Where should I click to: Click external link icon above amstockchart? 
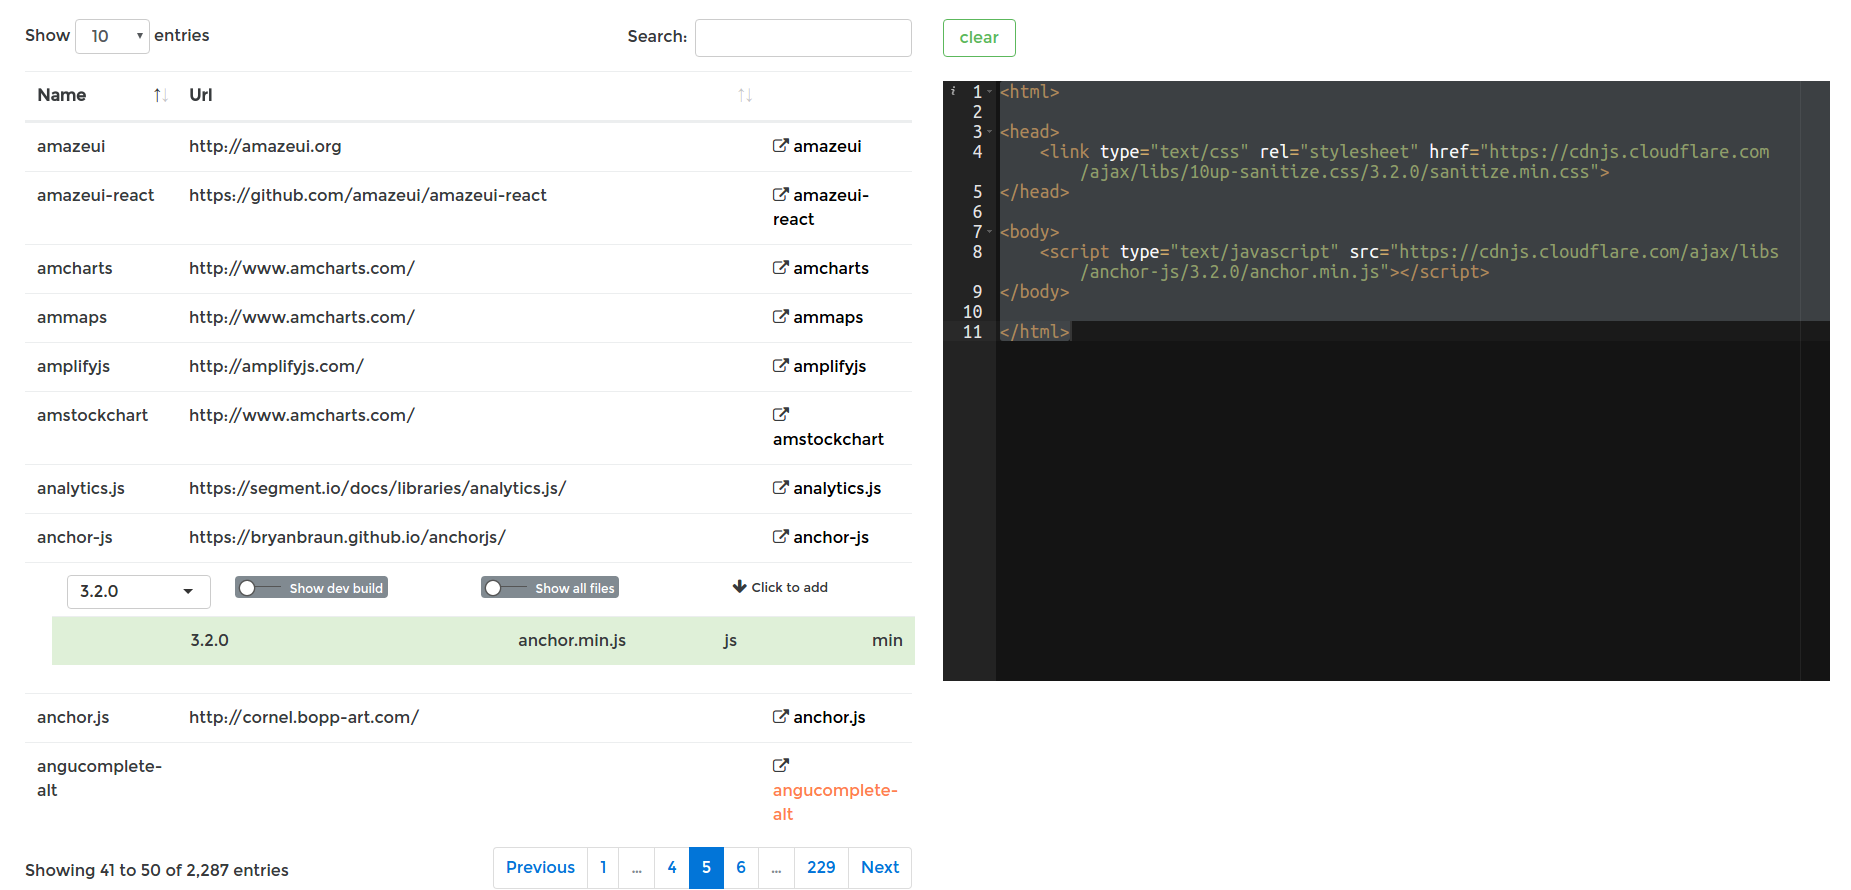(780, 415)
